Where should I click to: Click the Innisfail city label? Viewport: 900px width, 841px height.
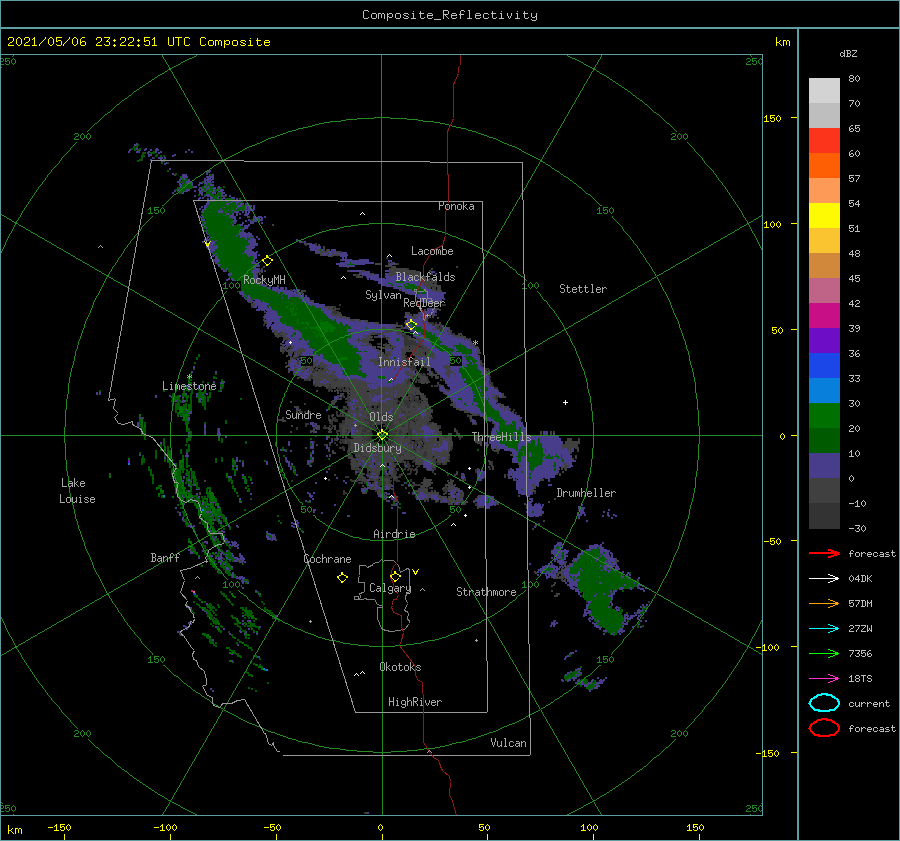pyautogui.click(x=404, y=362)
